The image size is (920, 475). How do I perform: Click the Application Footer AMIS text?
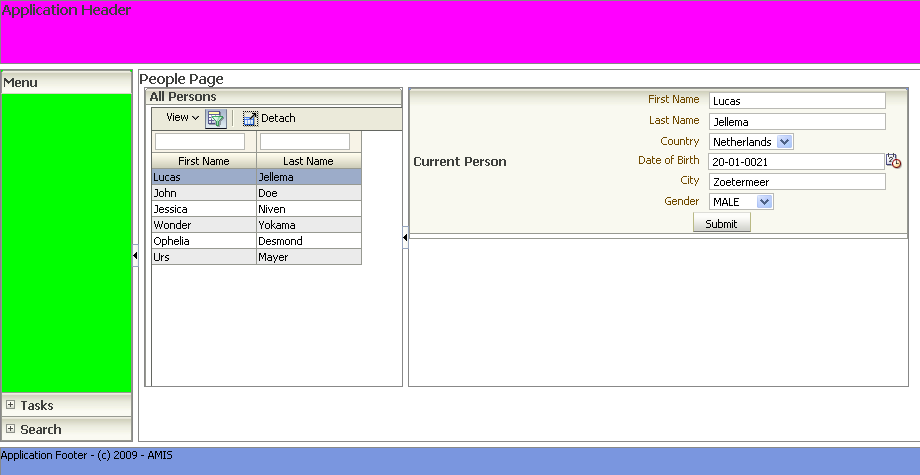[86, 455]
